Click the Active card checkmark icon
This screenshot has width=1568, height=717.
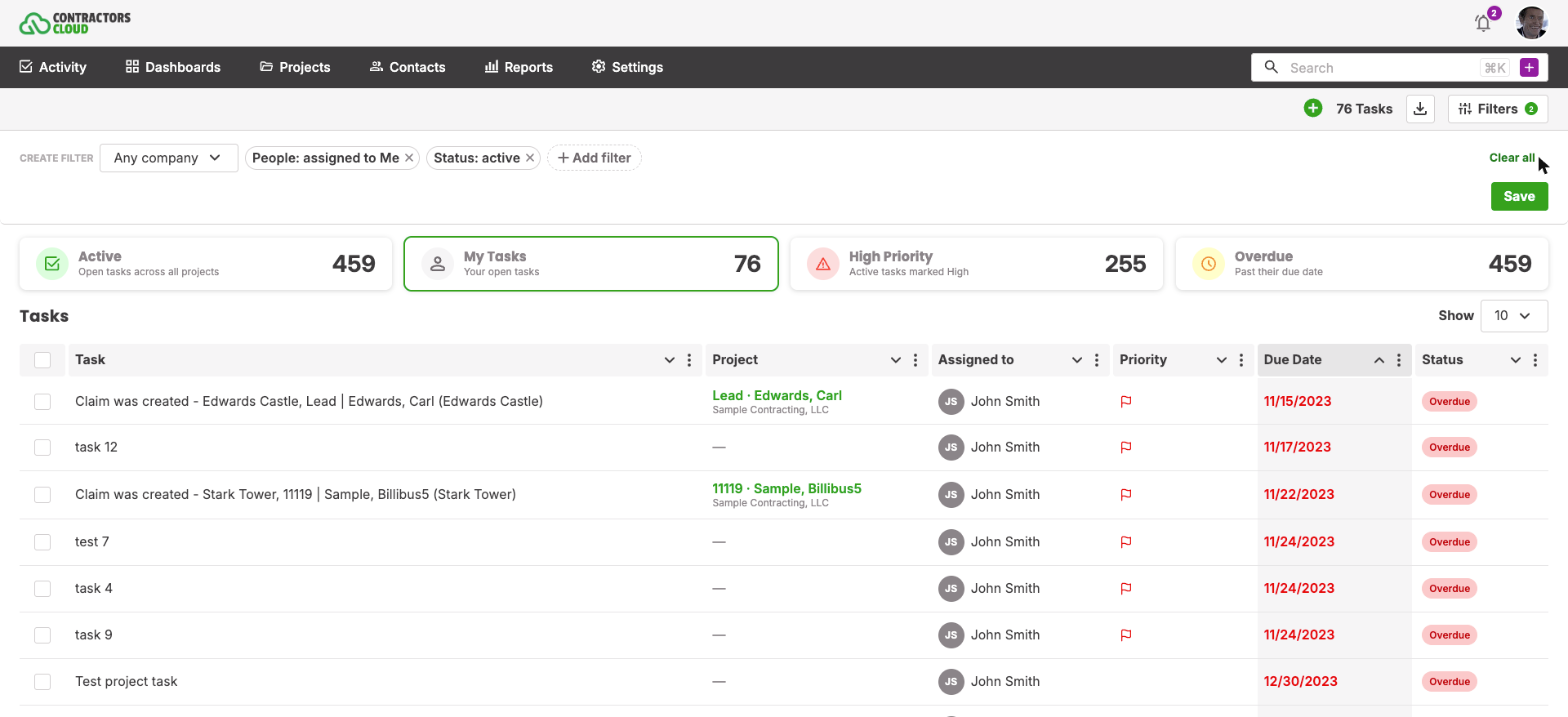(52, 264)
